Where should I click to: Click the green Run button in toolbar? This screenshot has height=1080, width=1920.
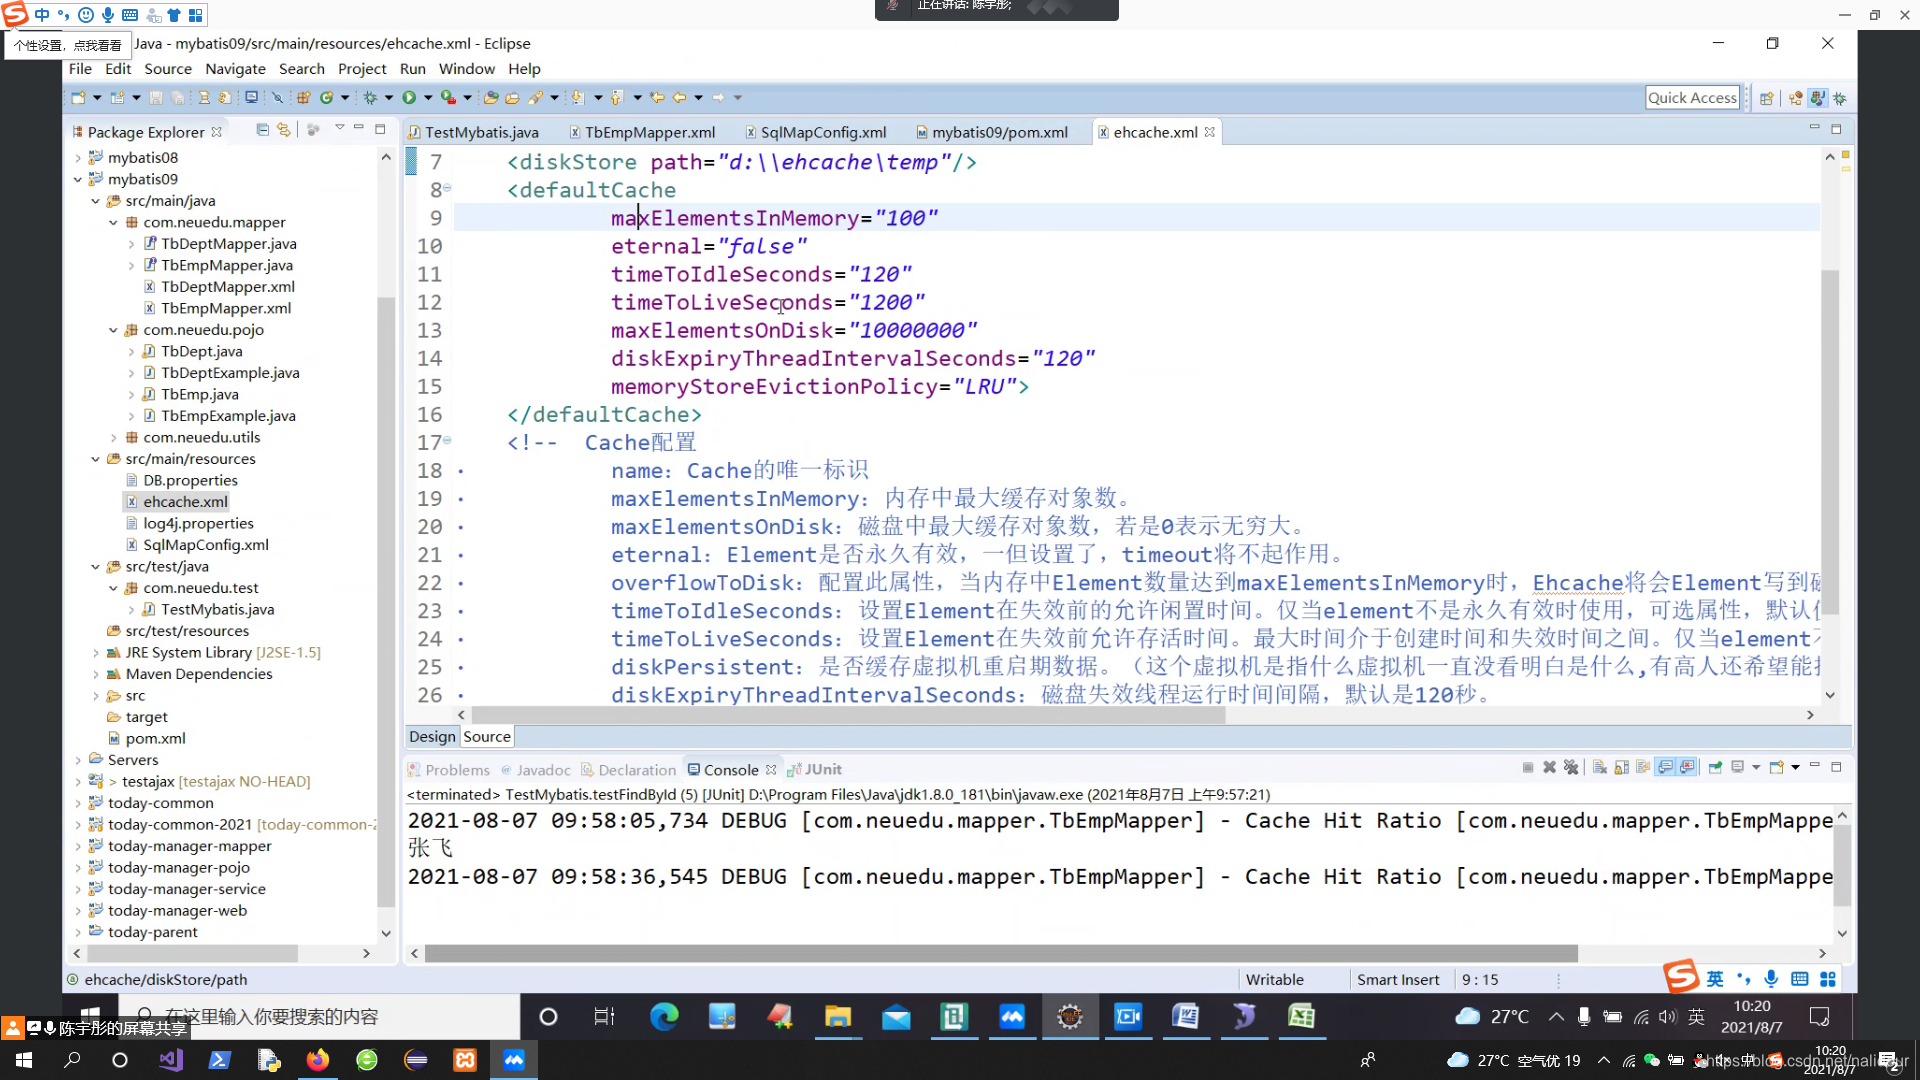point(409,97)
